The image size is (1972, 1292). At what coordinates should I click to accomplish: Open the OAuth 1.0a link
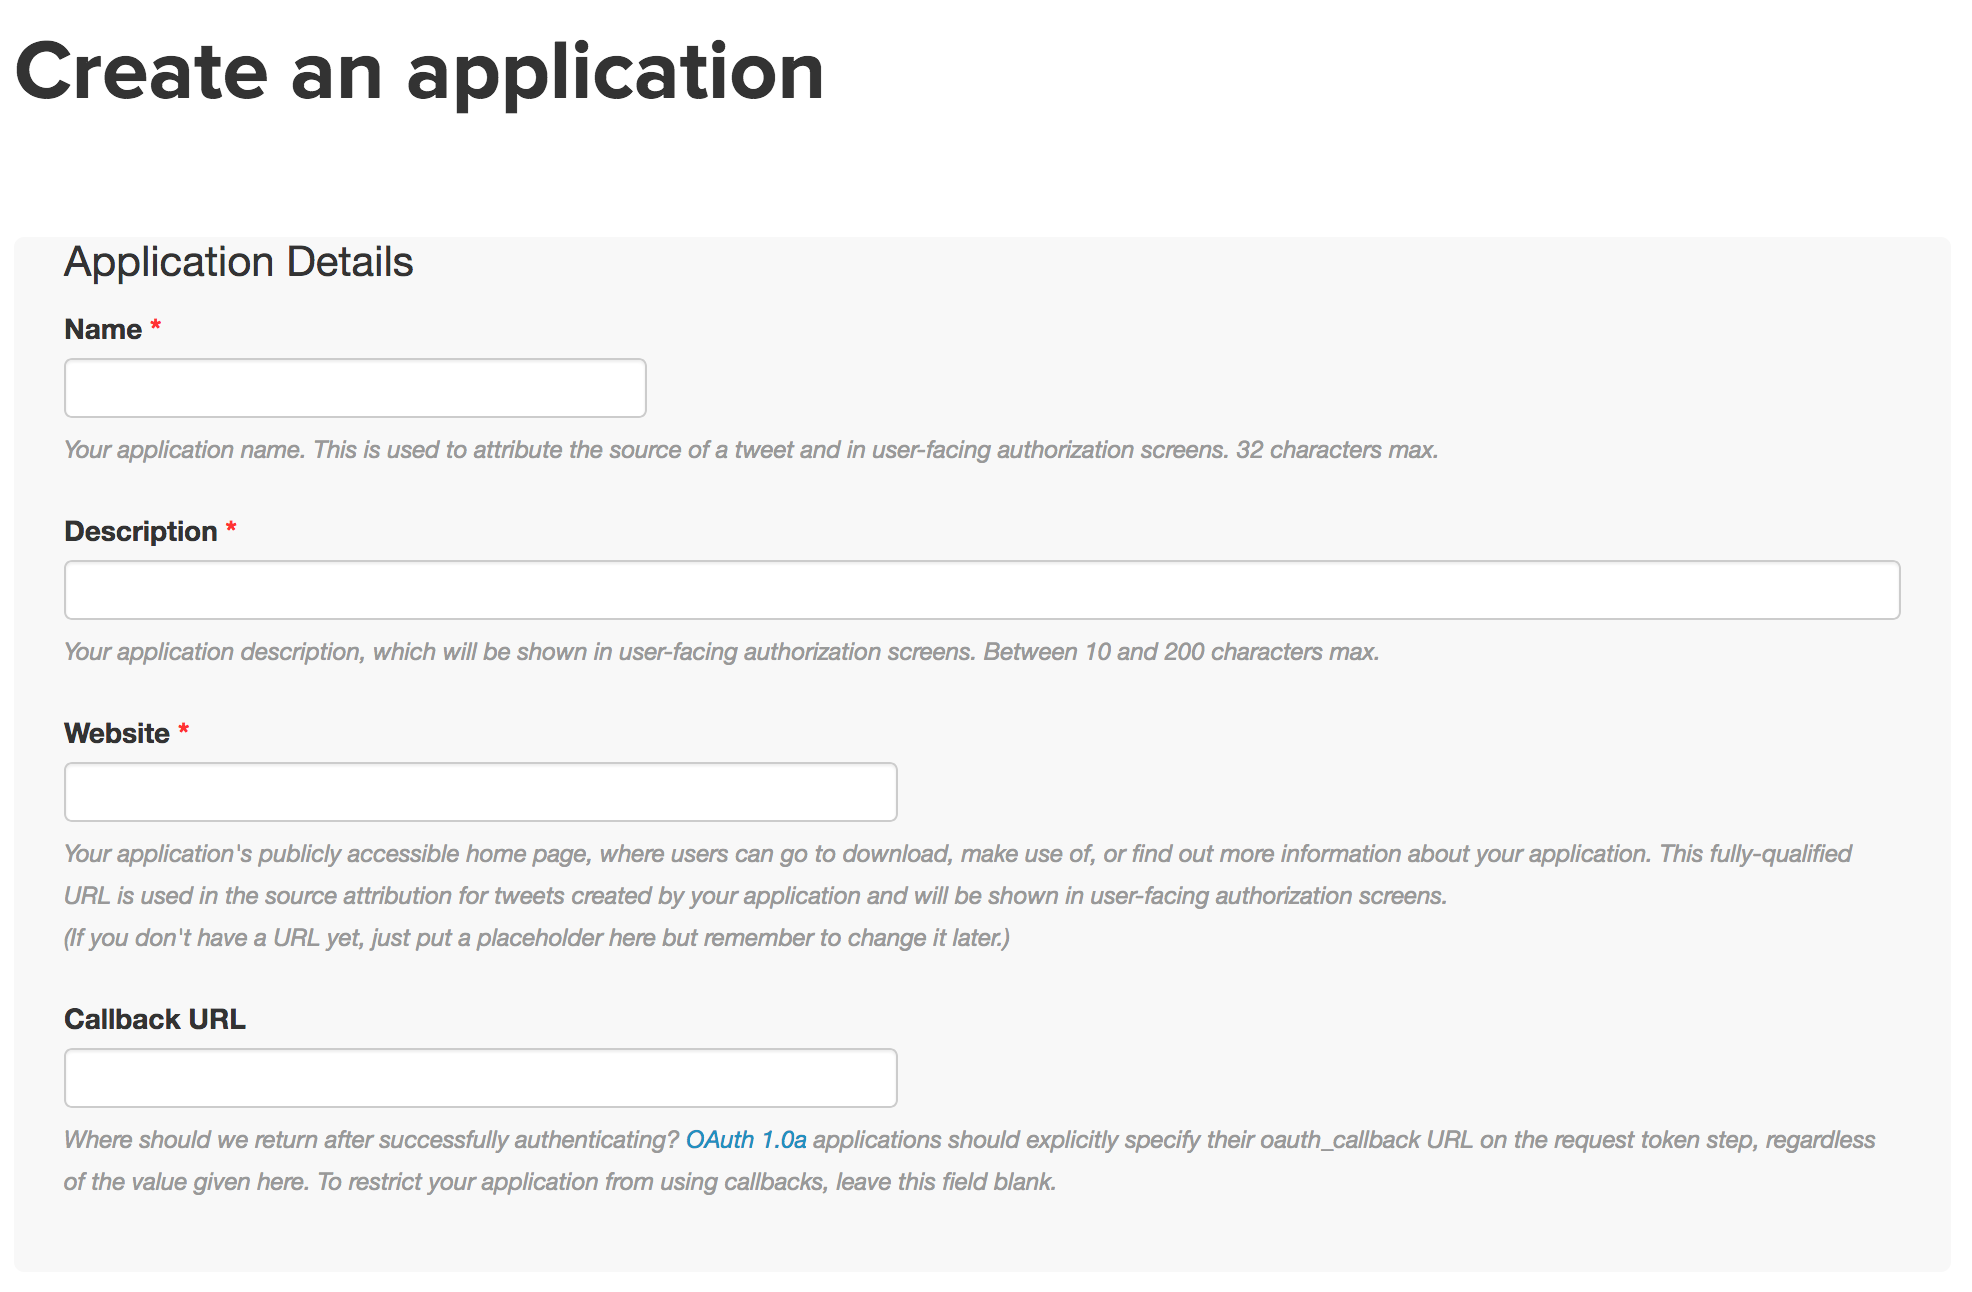click(746, 1140)
